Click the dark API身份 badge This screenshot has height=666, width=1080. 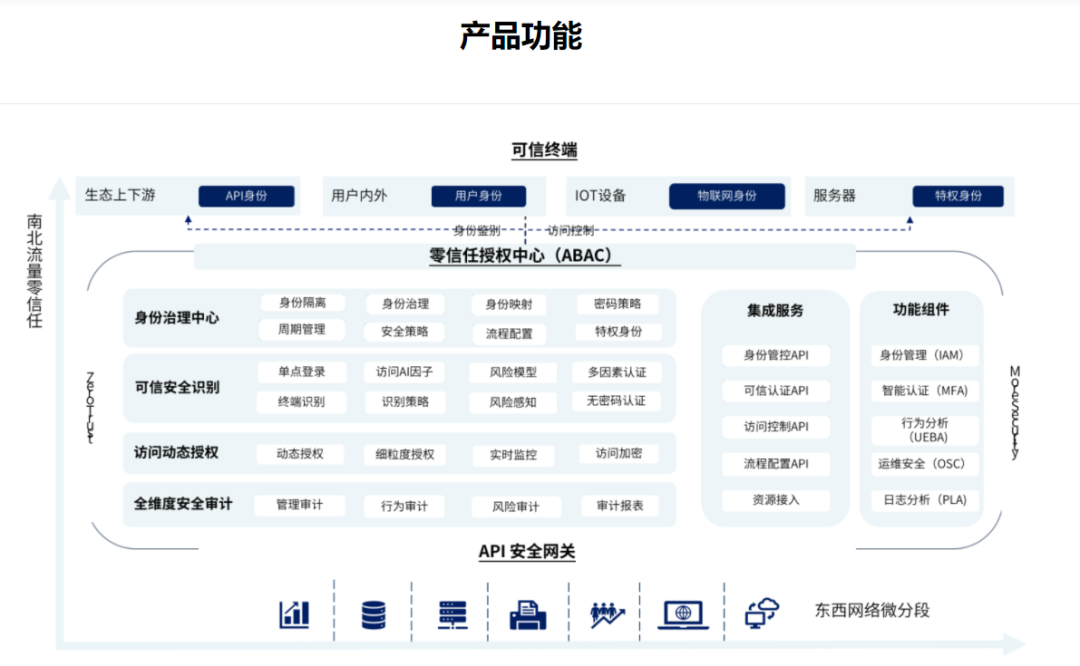tap(246, 196)
